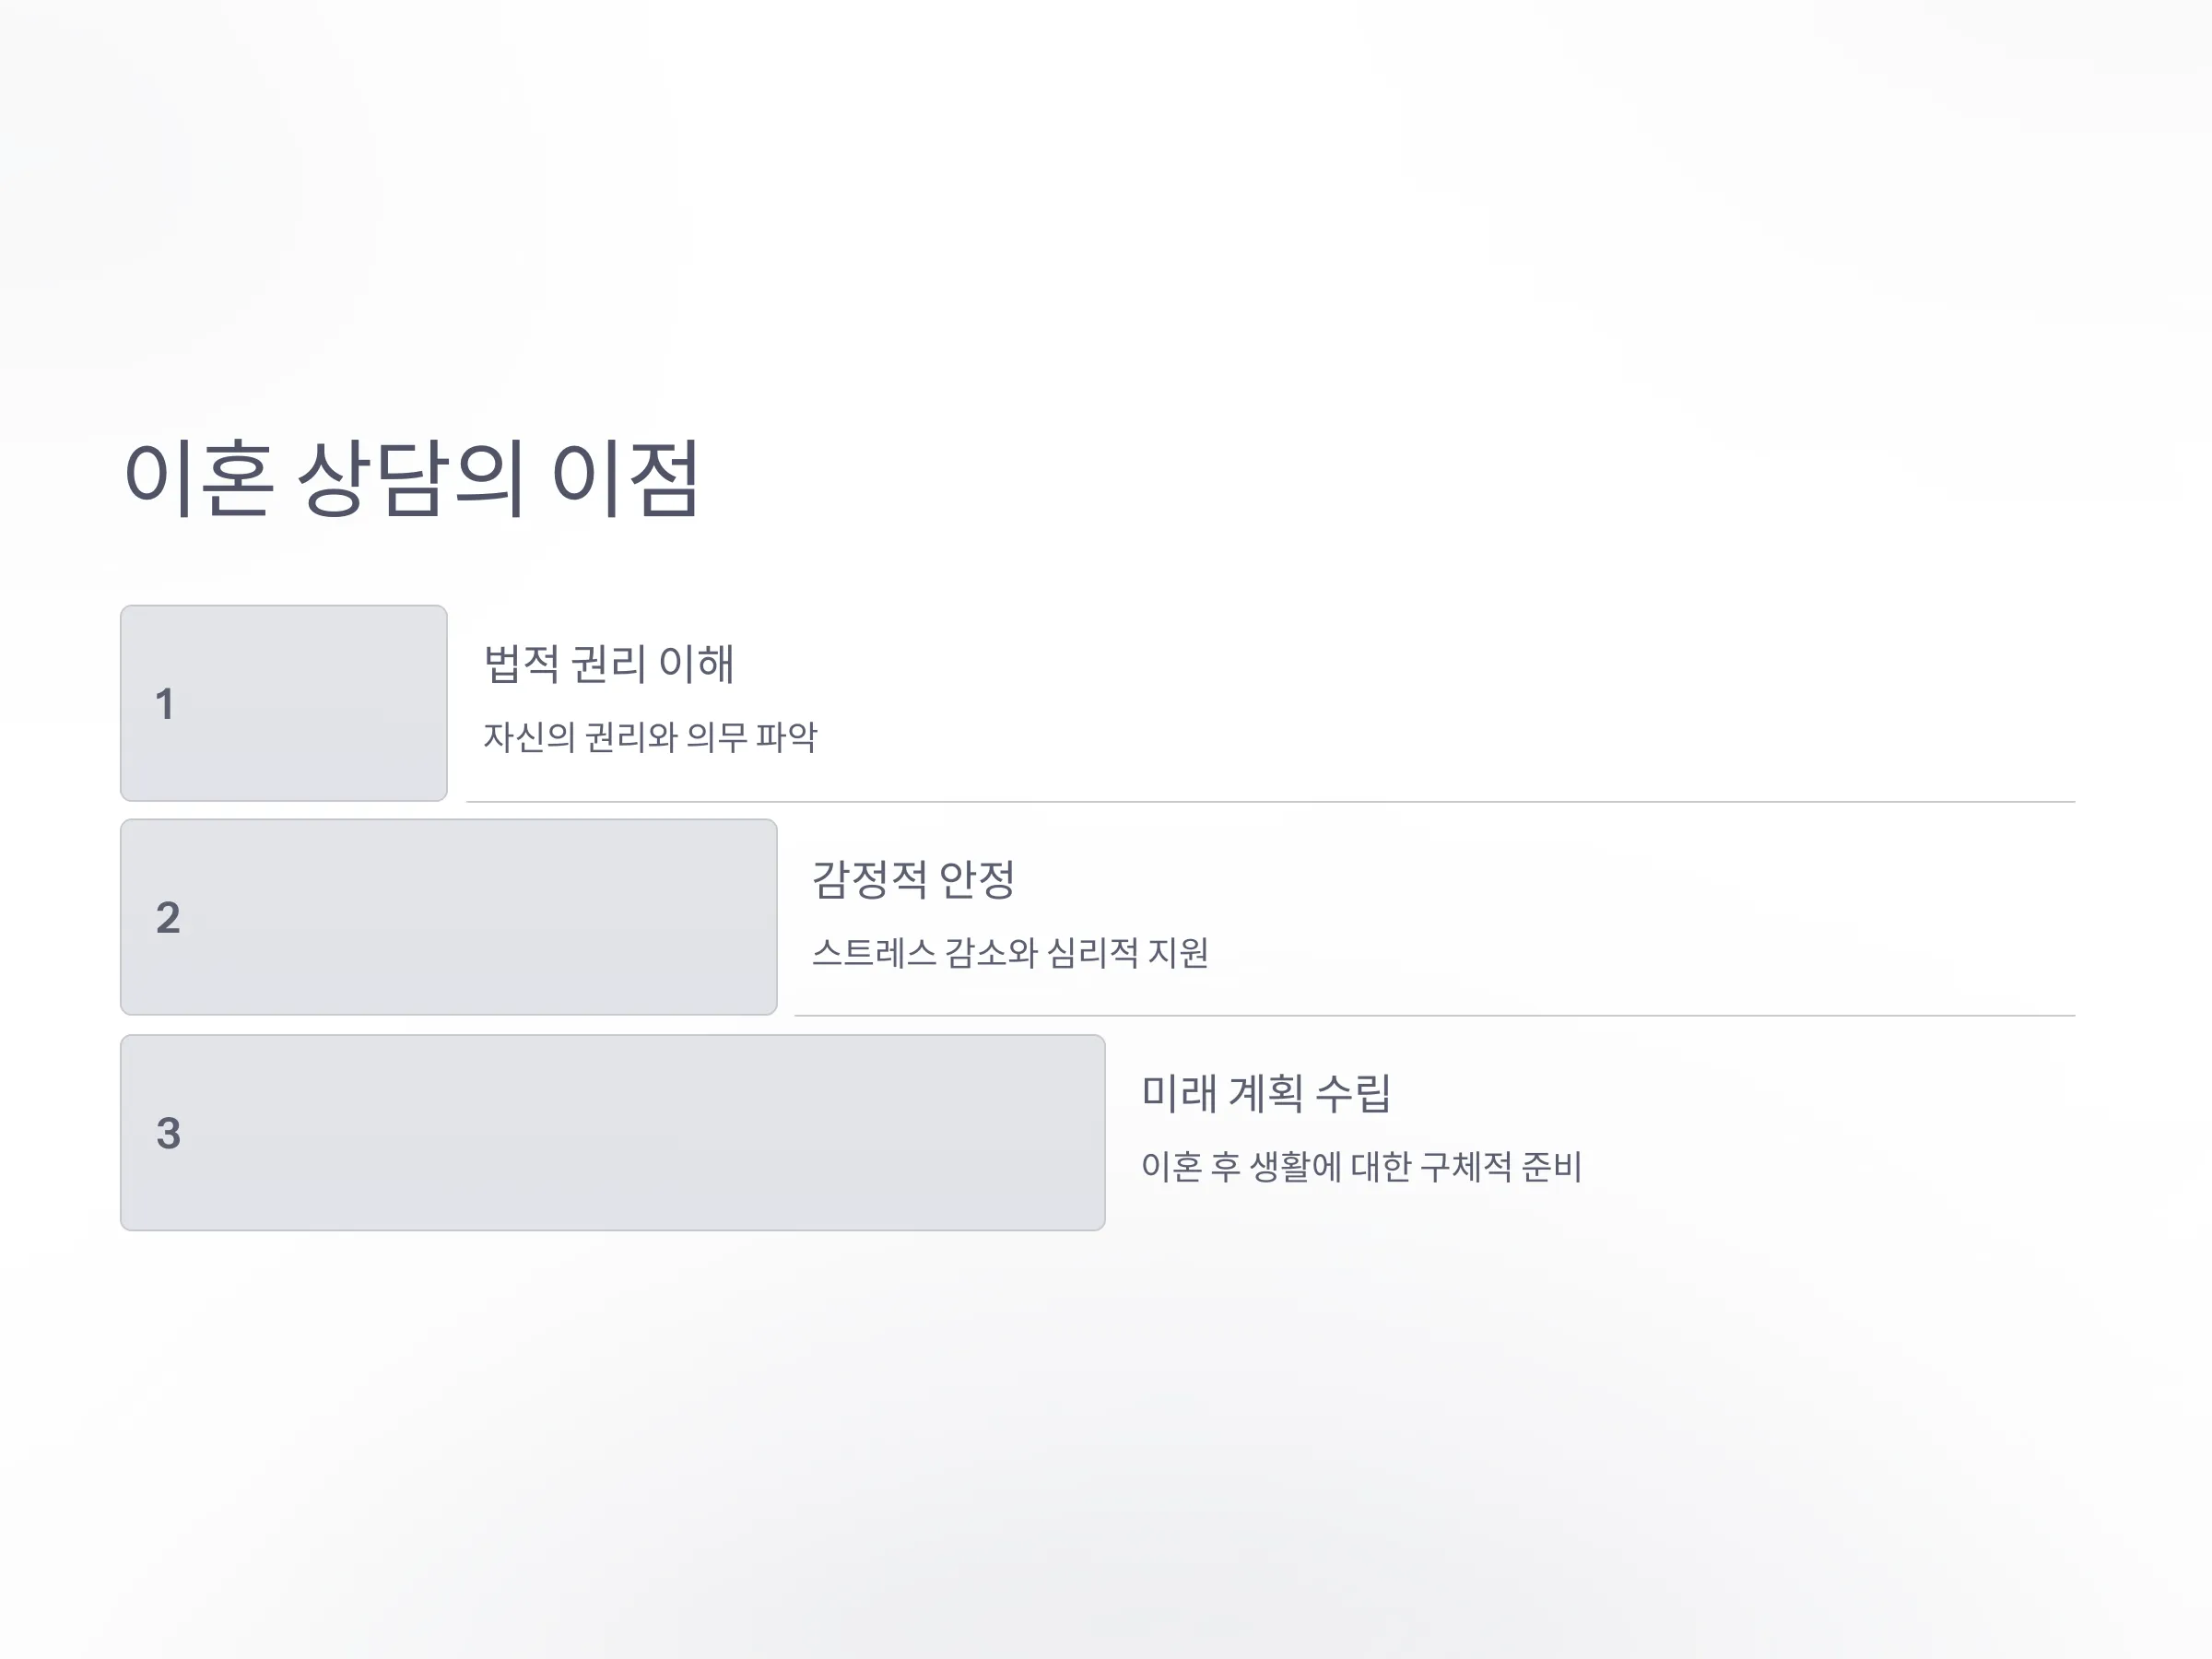2212x1659 pixels.
Task: Select the heading 법적 권리 이해
Action: click(x=609, y=664)
